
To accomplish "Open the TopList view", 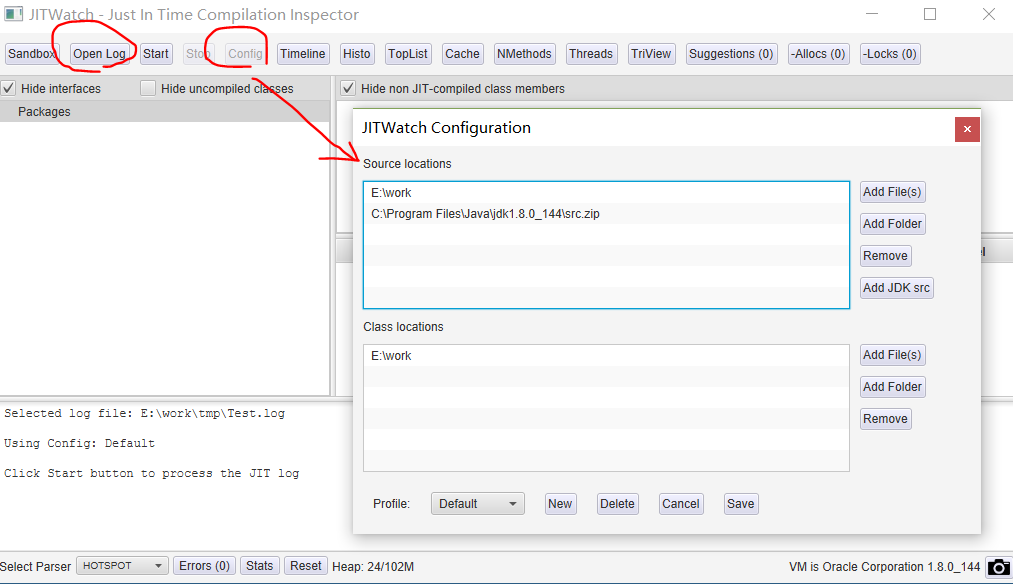I will (x=408, y=54).
